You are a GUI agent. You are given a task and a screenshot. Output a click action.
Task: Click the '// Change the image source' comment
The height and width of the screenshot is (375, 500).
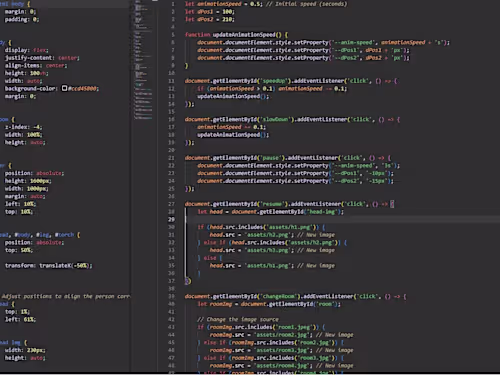(238, 319)
